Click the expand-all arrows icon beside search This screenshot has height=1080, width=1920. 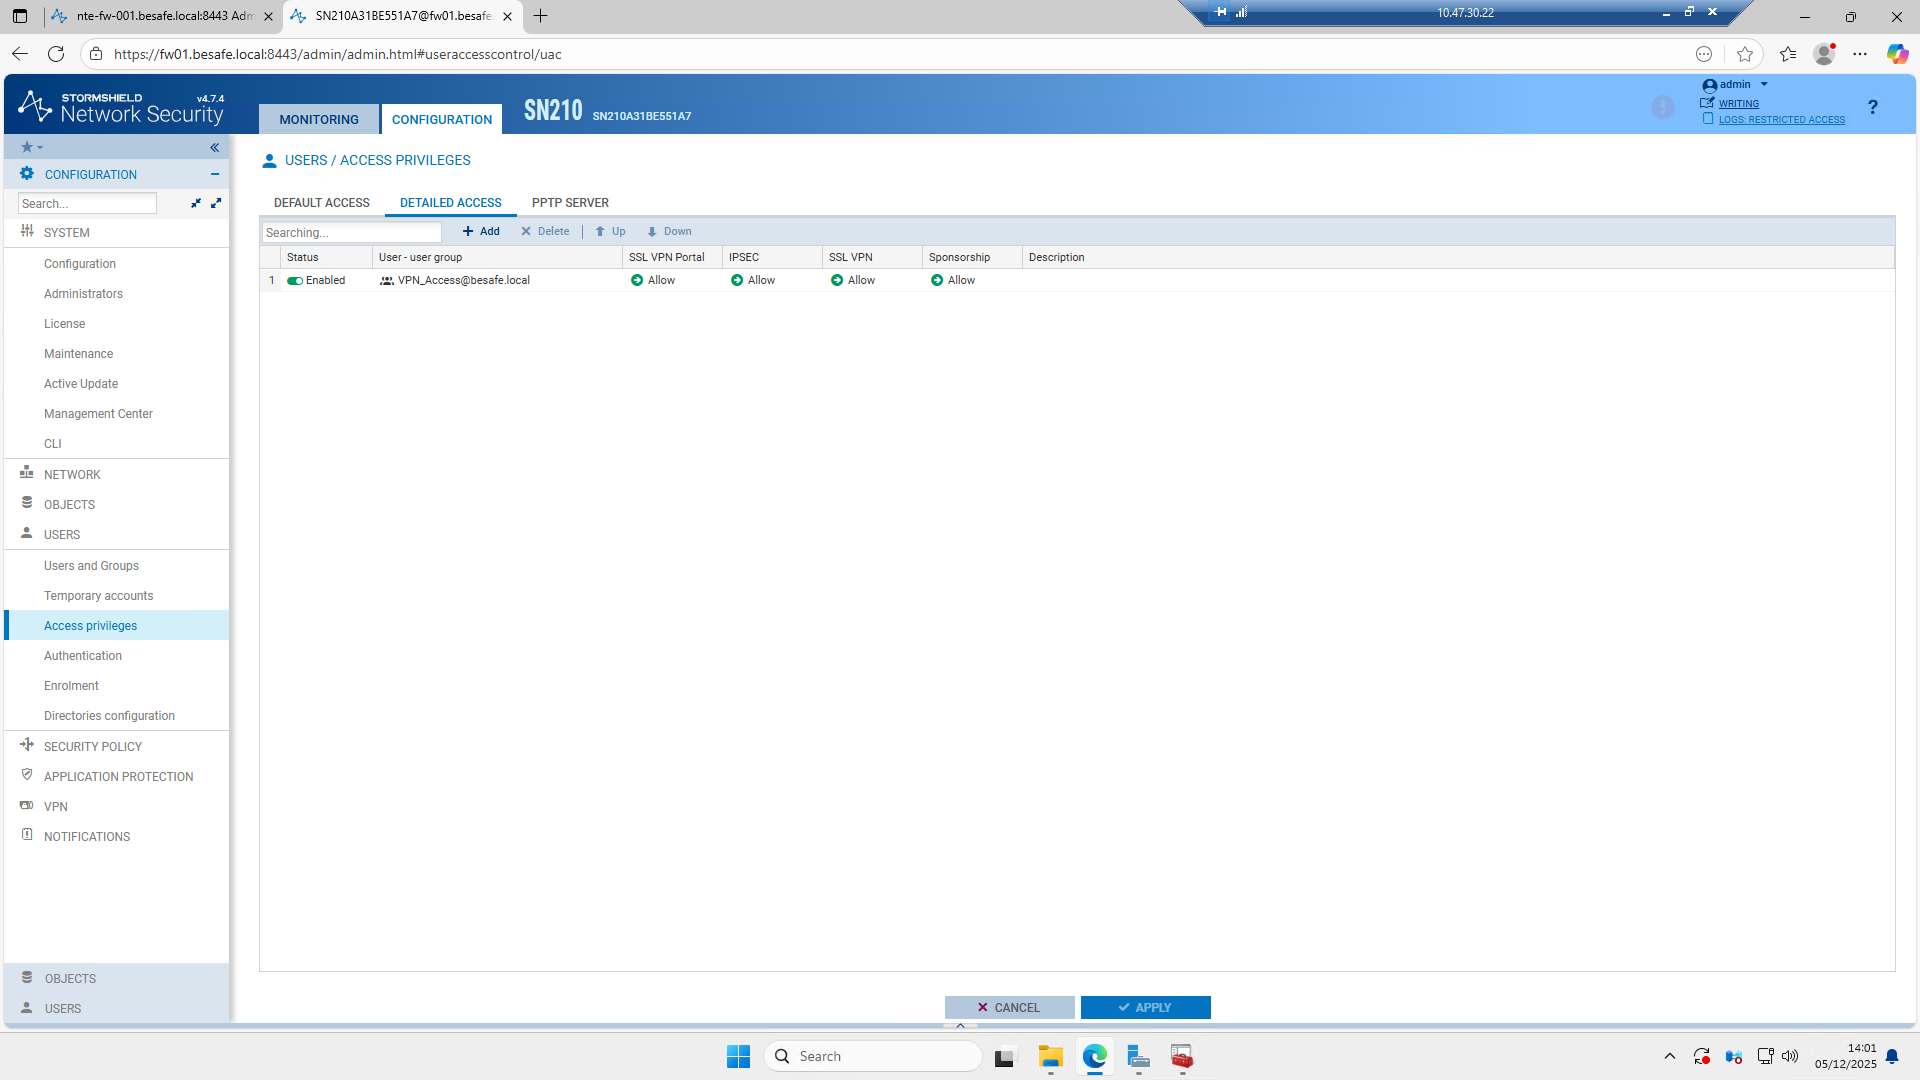coord(216,203)
